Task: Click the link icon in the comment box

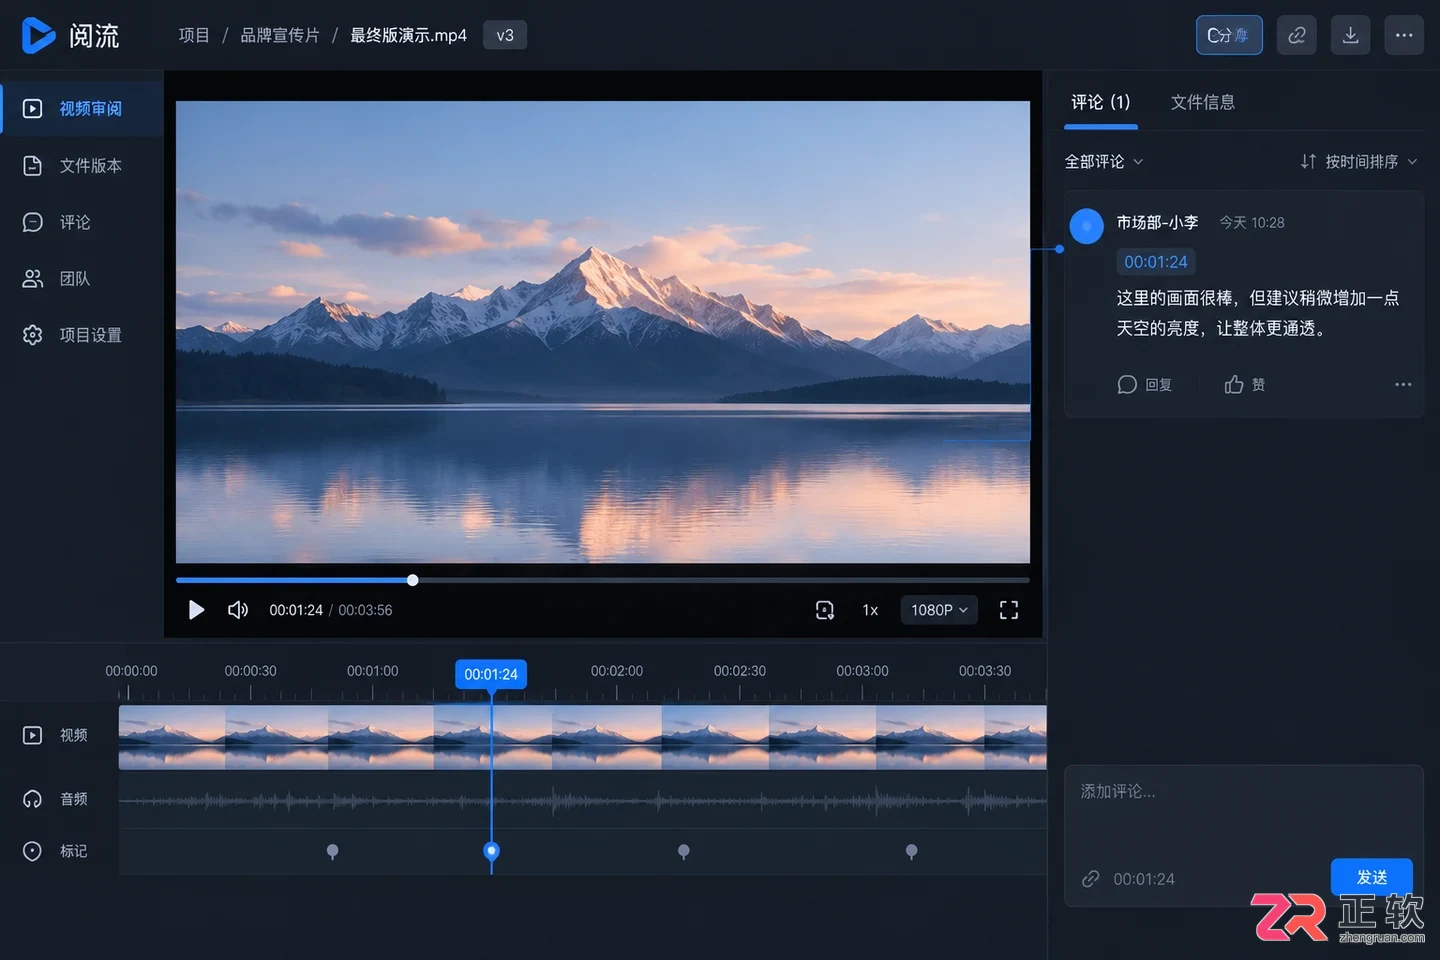Action: pyautogui.click(x=1091, y=879)
